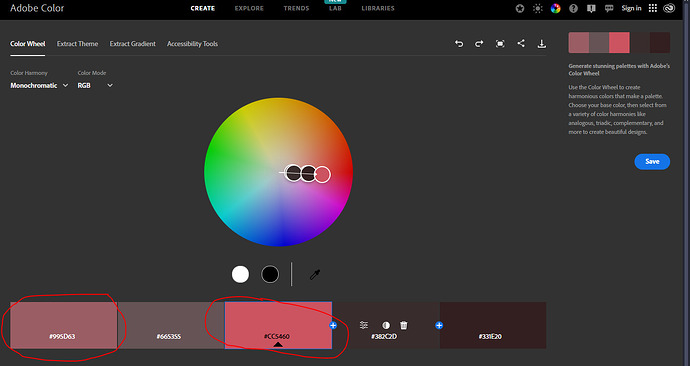This screenshot has width=690, height=366.
Task: Open the CREATE page
Action: click(202, 8)
